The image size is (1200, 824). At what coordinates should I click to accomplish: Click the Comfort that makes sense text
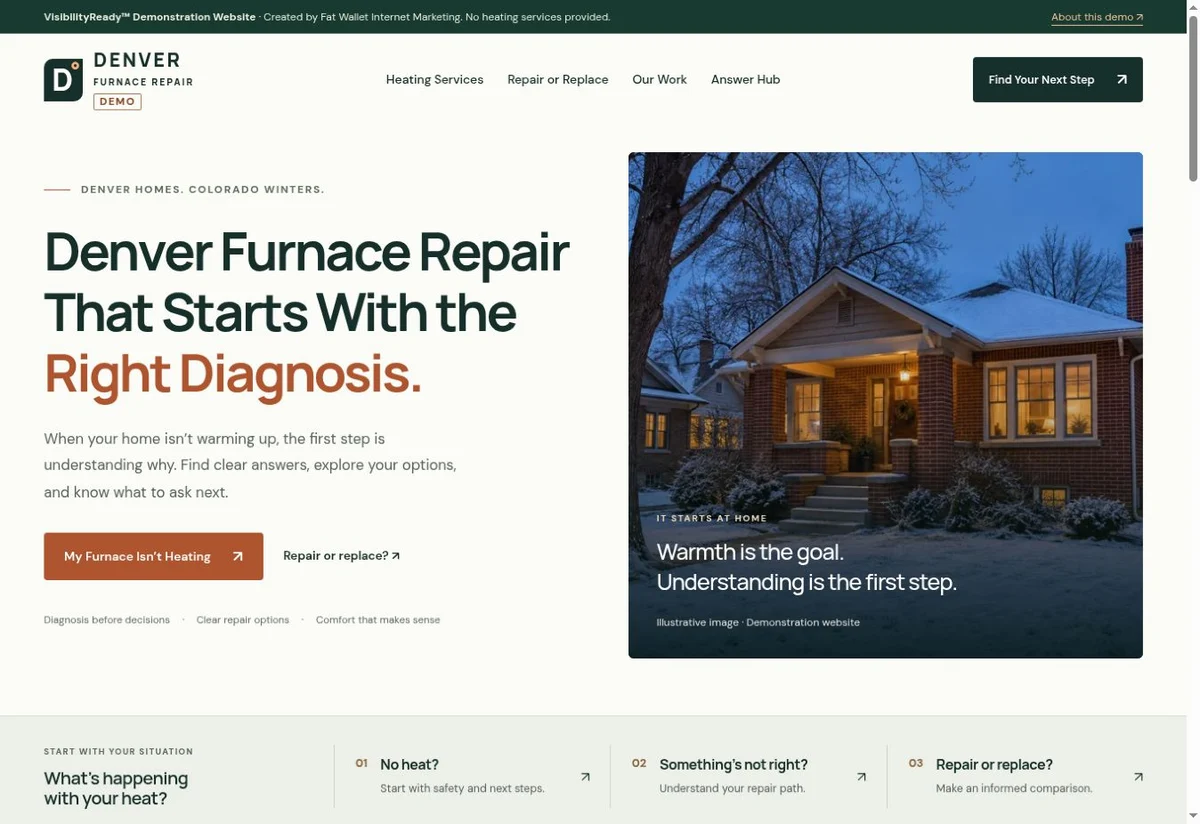[378, 620]
